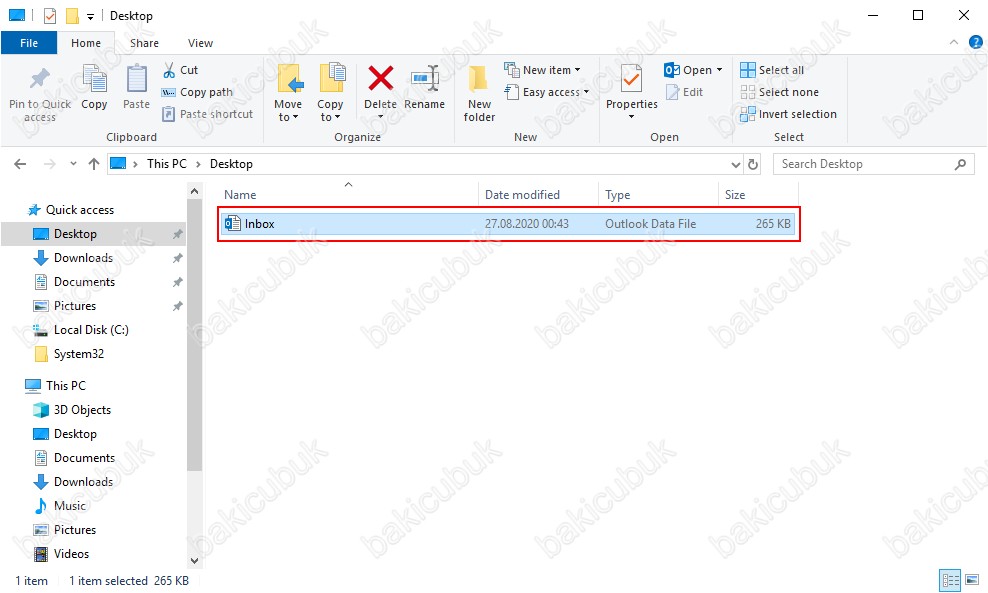Viewport: 988px width, 593px height.
Task: Open the New item dropdown
Action: [x=542, y=70]
